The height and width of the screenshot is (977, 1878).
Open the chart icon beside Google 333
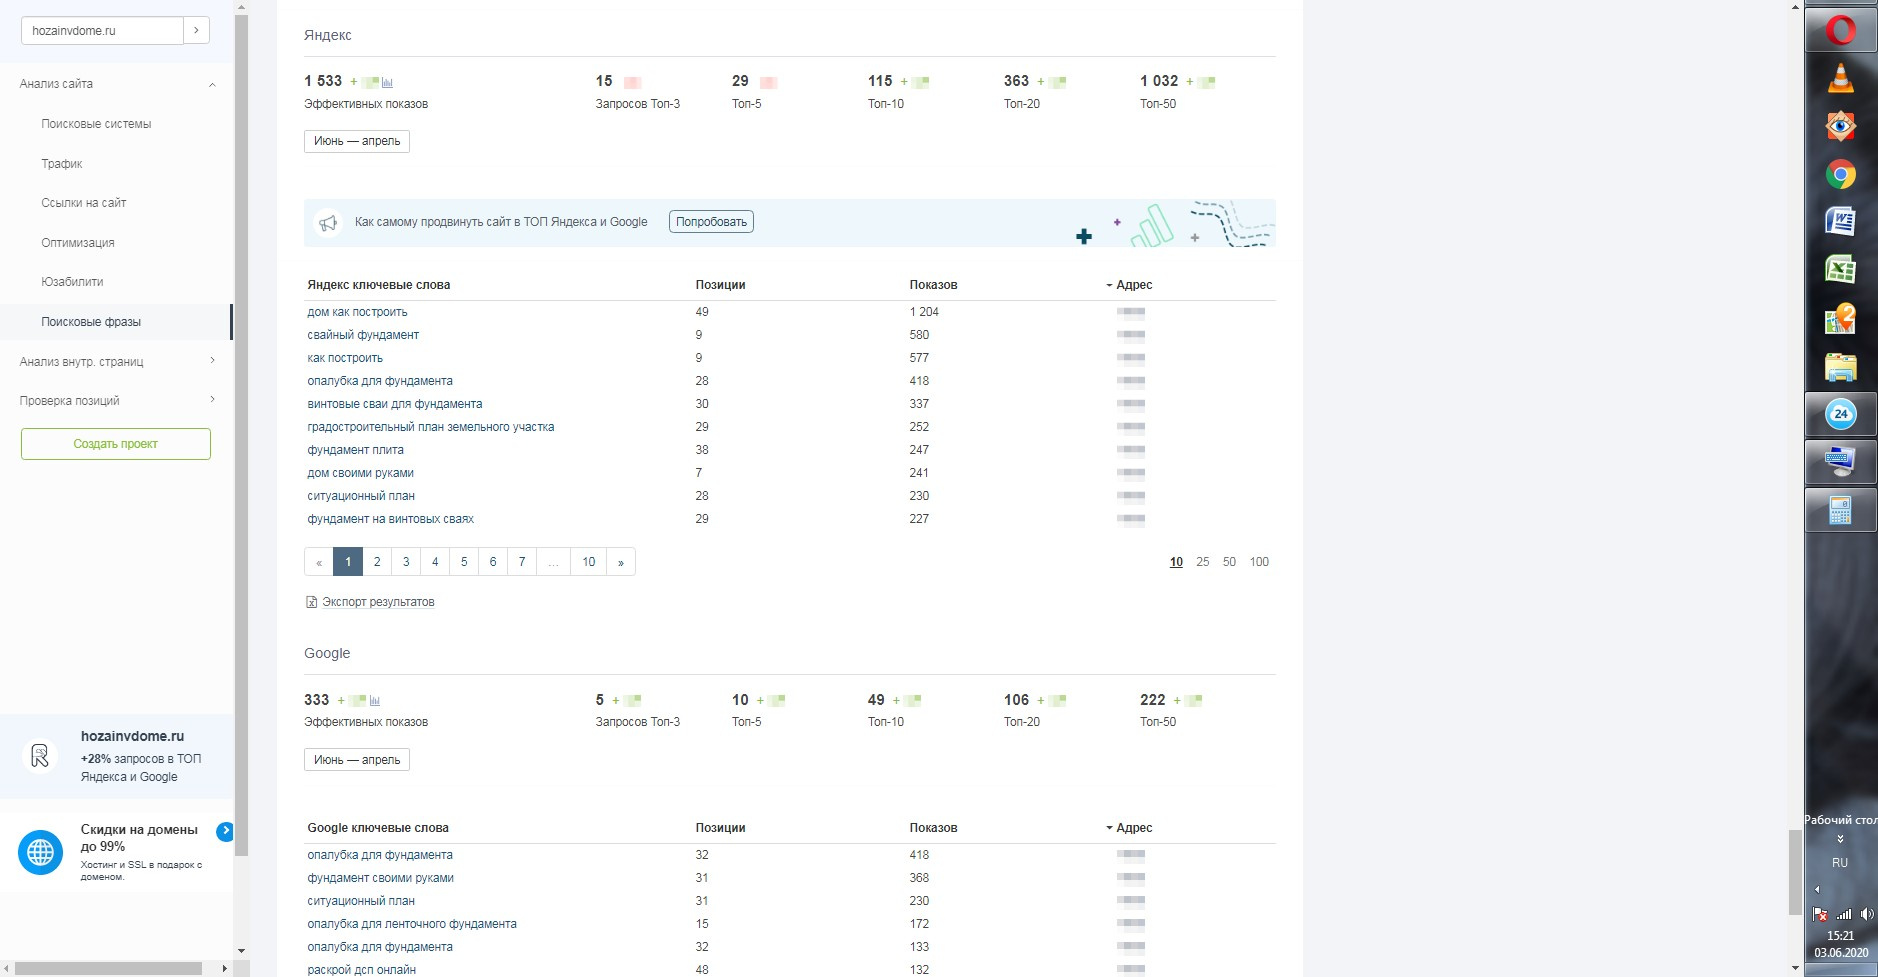click(375, 701)
